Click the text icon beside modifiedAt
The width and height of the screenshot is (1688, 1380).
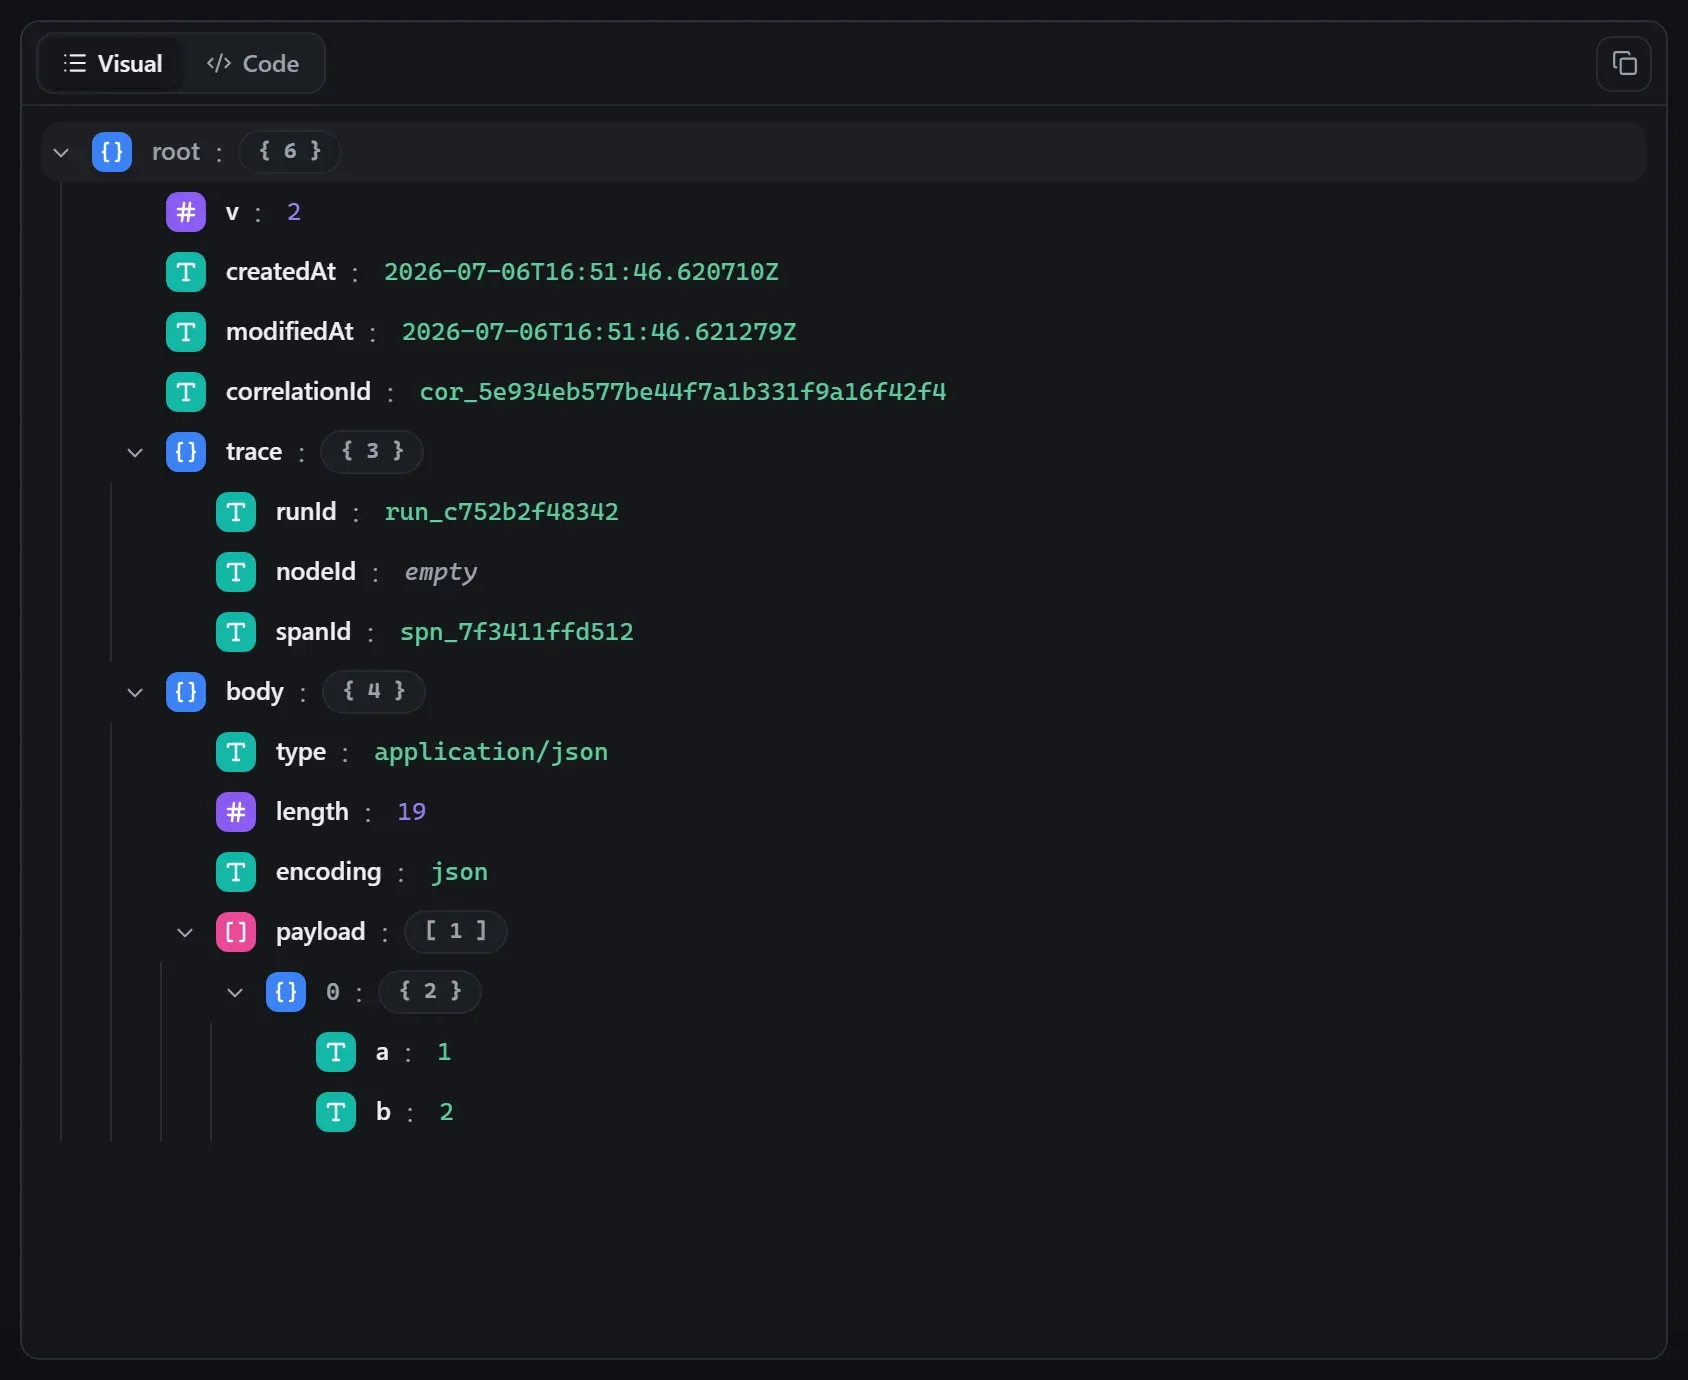point(186,332)
